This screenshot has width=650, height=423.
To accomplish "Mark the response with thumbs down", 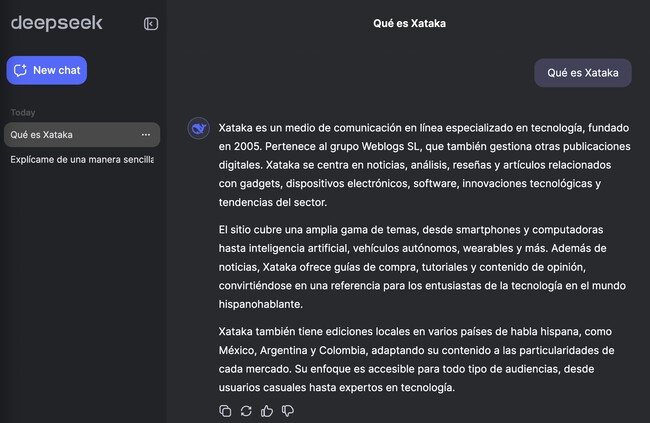I will pos(288,410).
